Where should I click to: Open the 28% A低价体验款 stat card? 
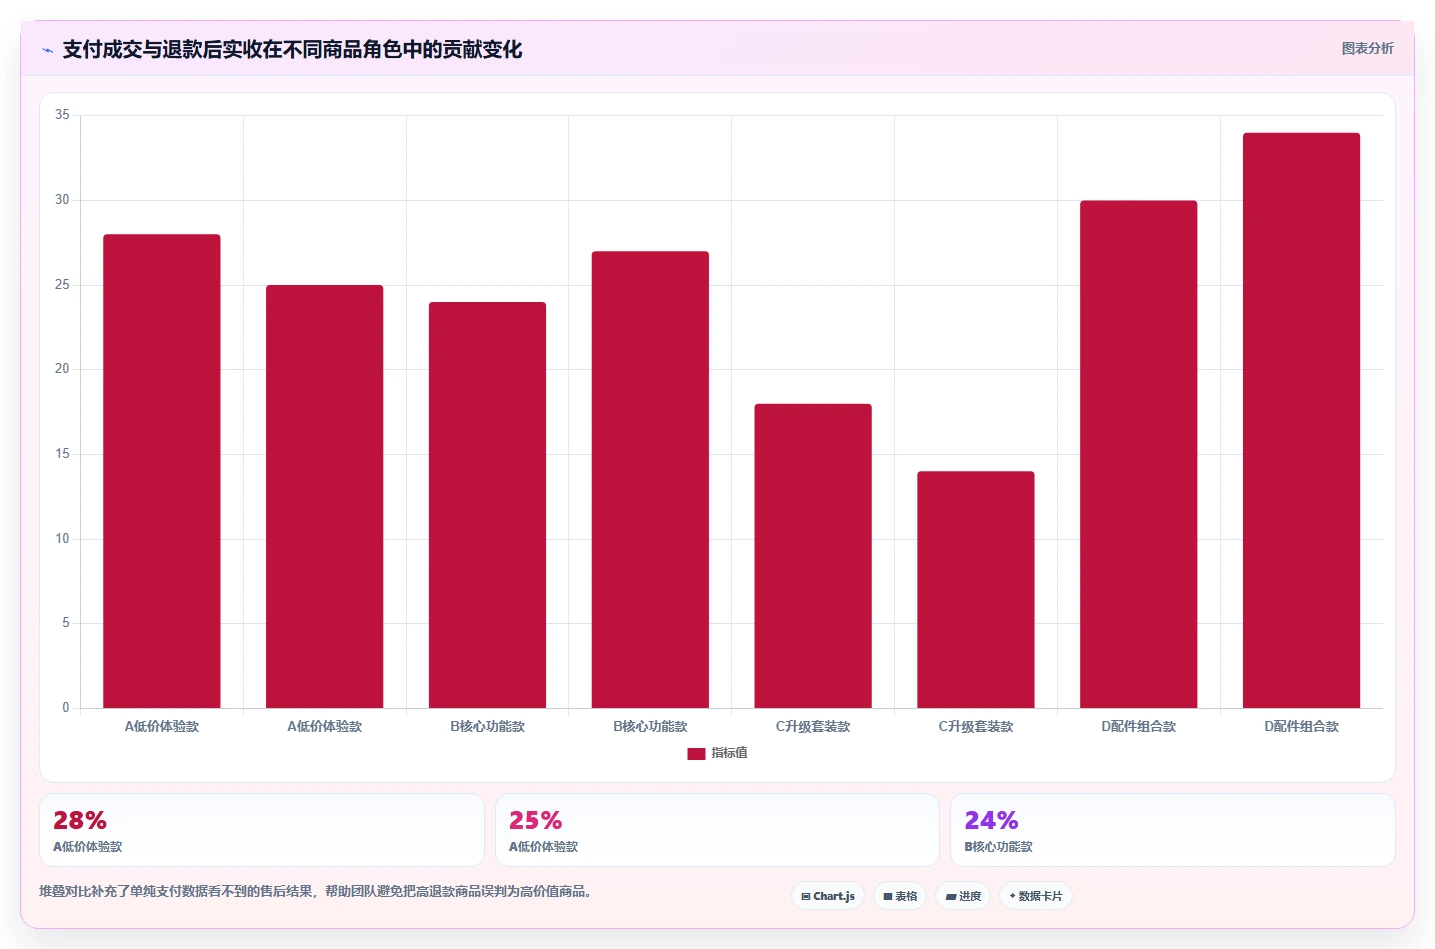point(262,830)
